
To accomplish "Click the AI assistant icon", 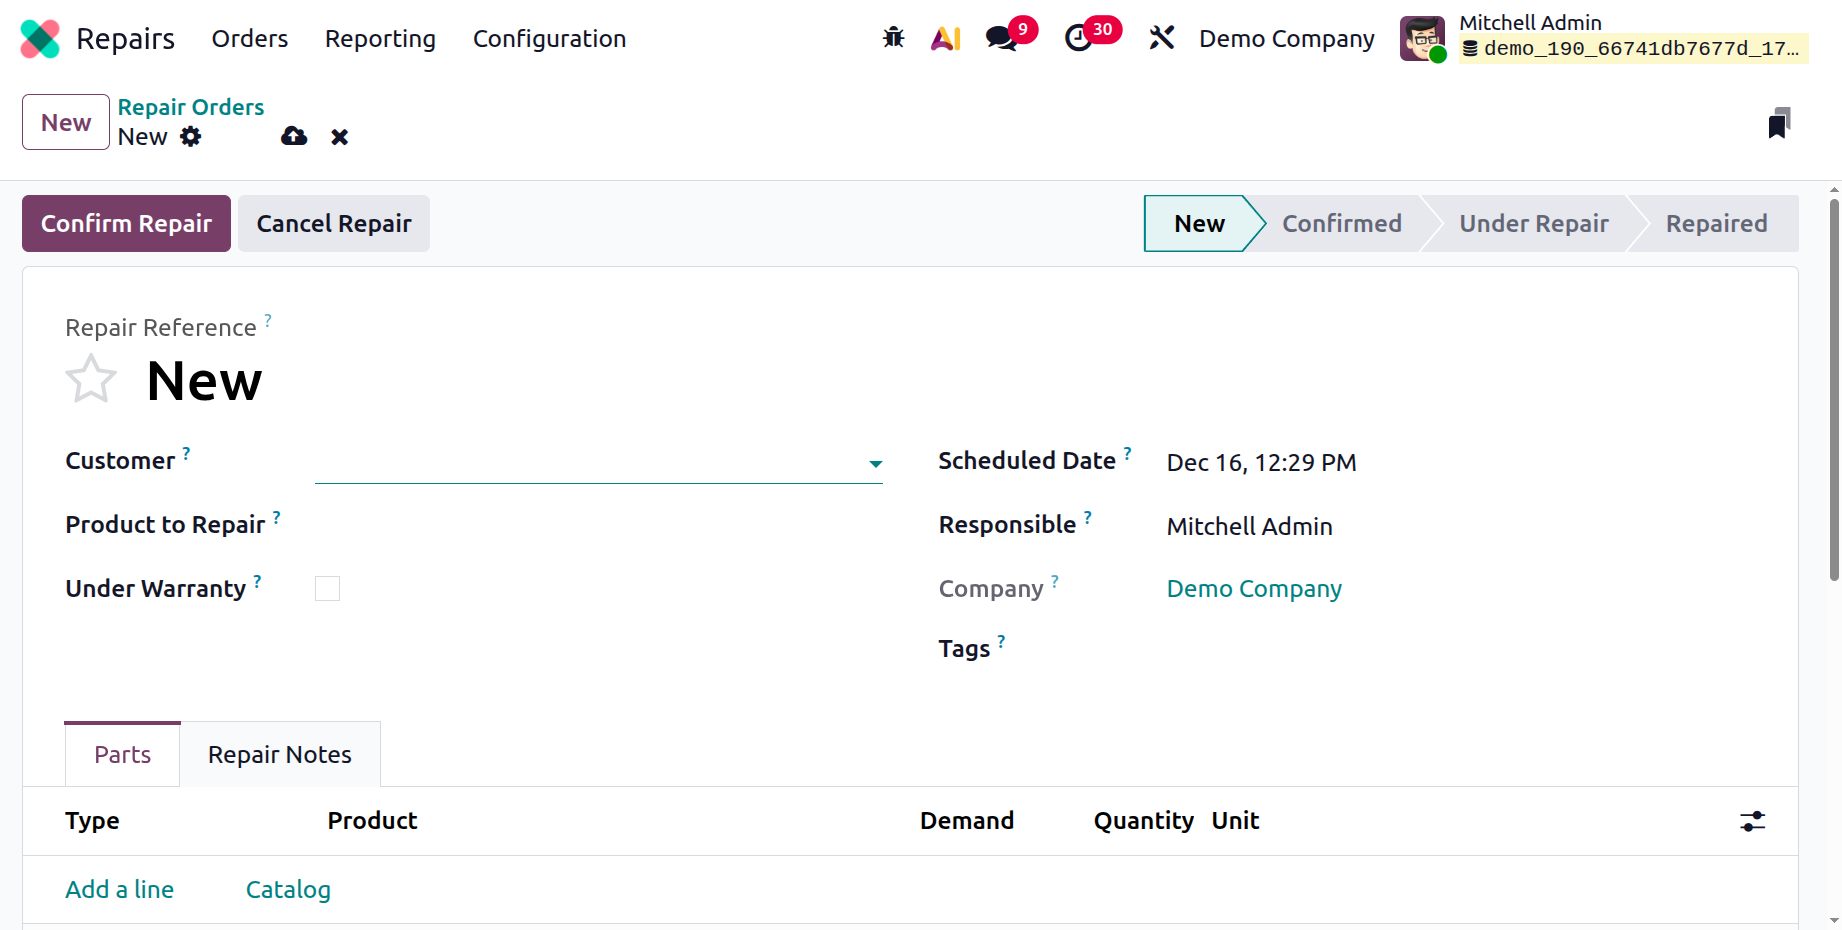I will [944, 37].
